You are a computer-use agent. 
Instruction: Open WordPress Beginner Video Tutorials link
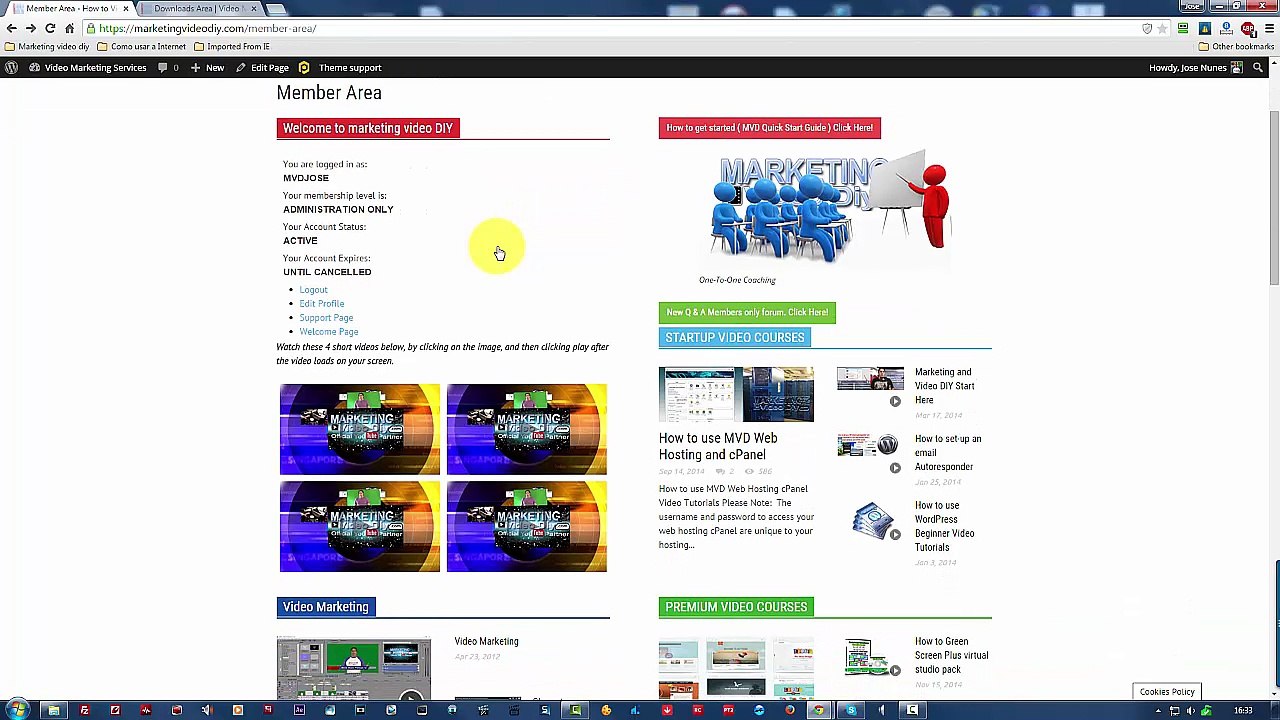tap(944, 526)
